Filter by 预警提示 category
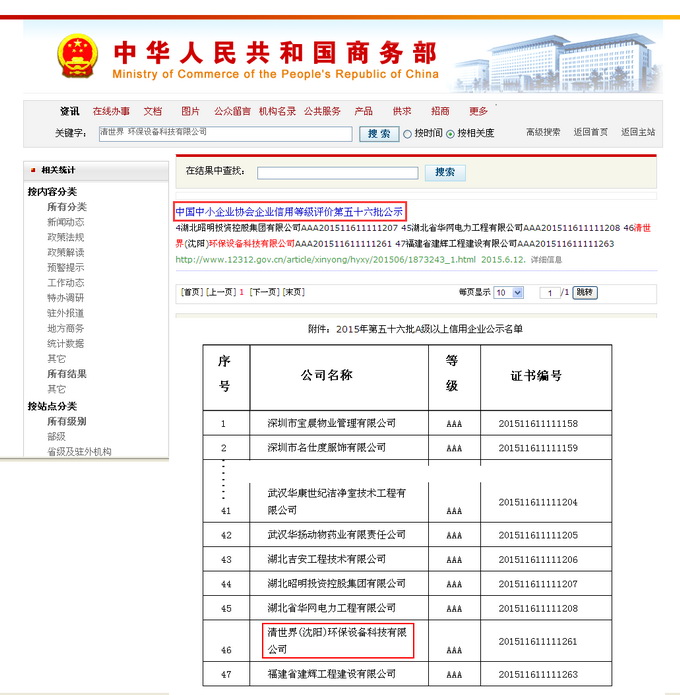 [x=66, y=267]
